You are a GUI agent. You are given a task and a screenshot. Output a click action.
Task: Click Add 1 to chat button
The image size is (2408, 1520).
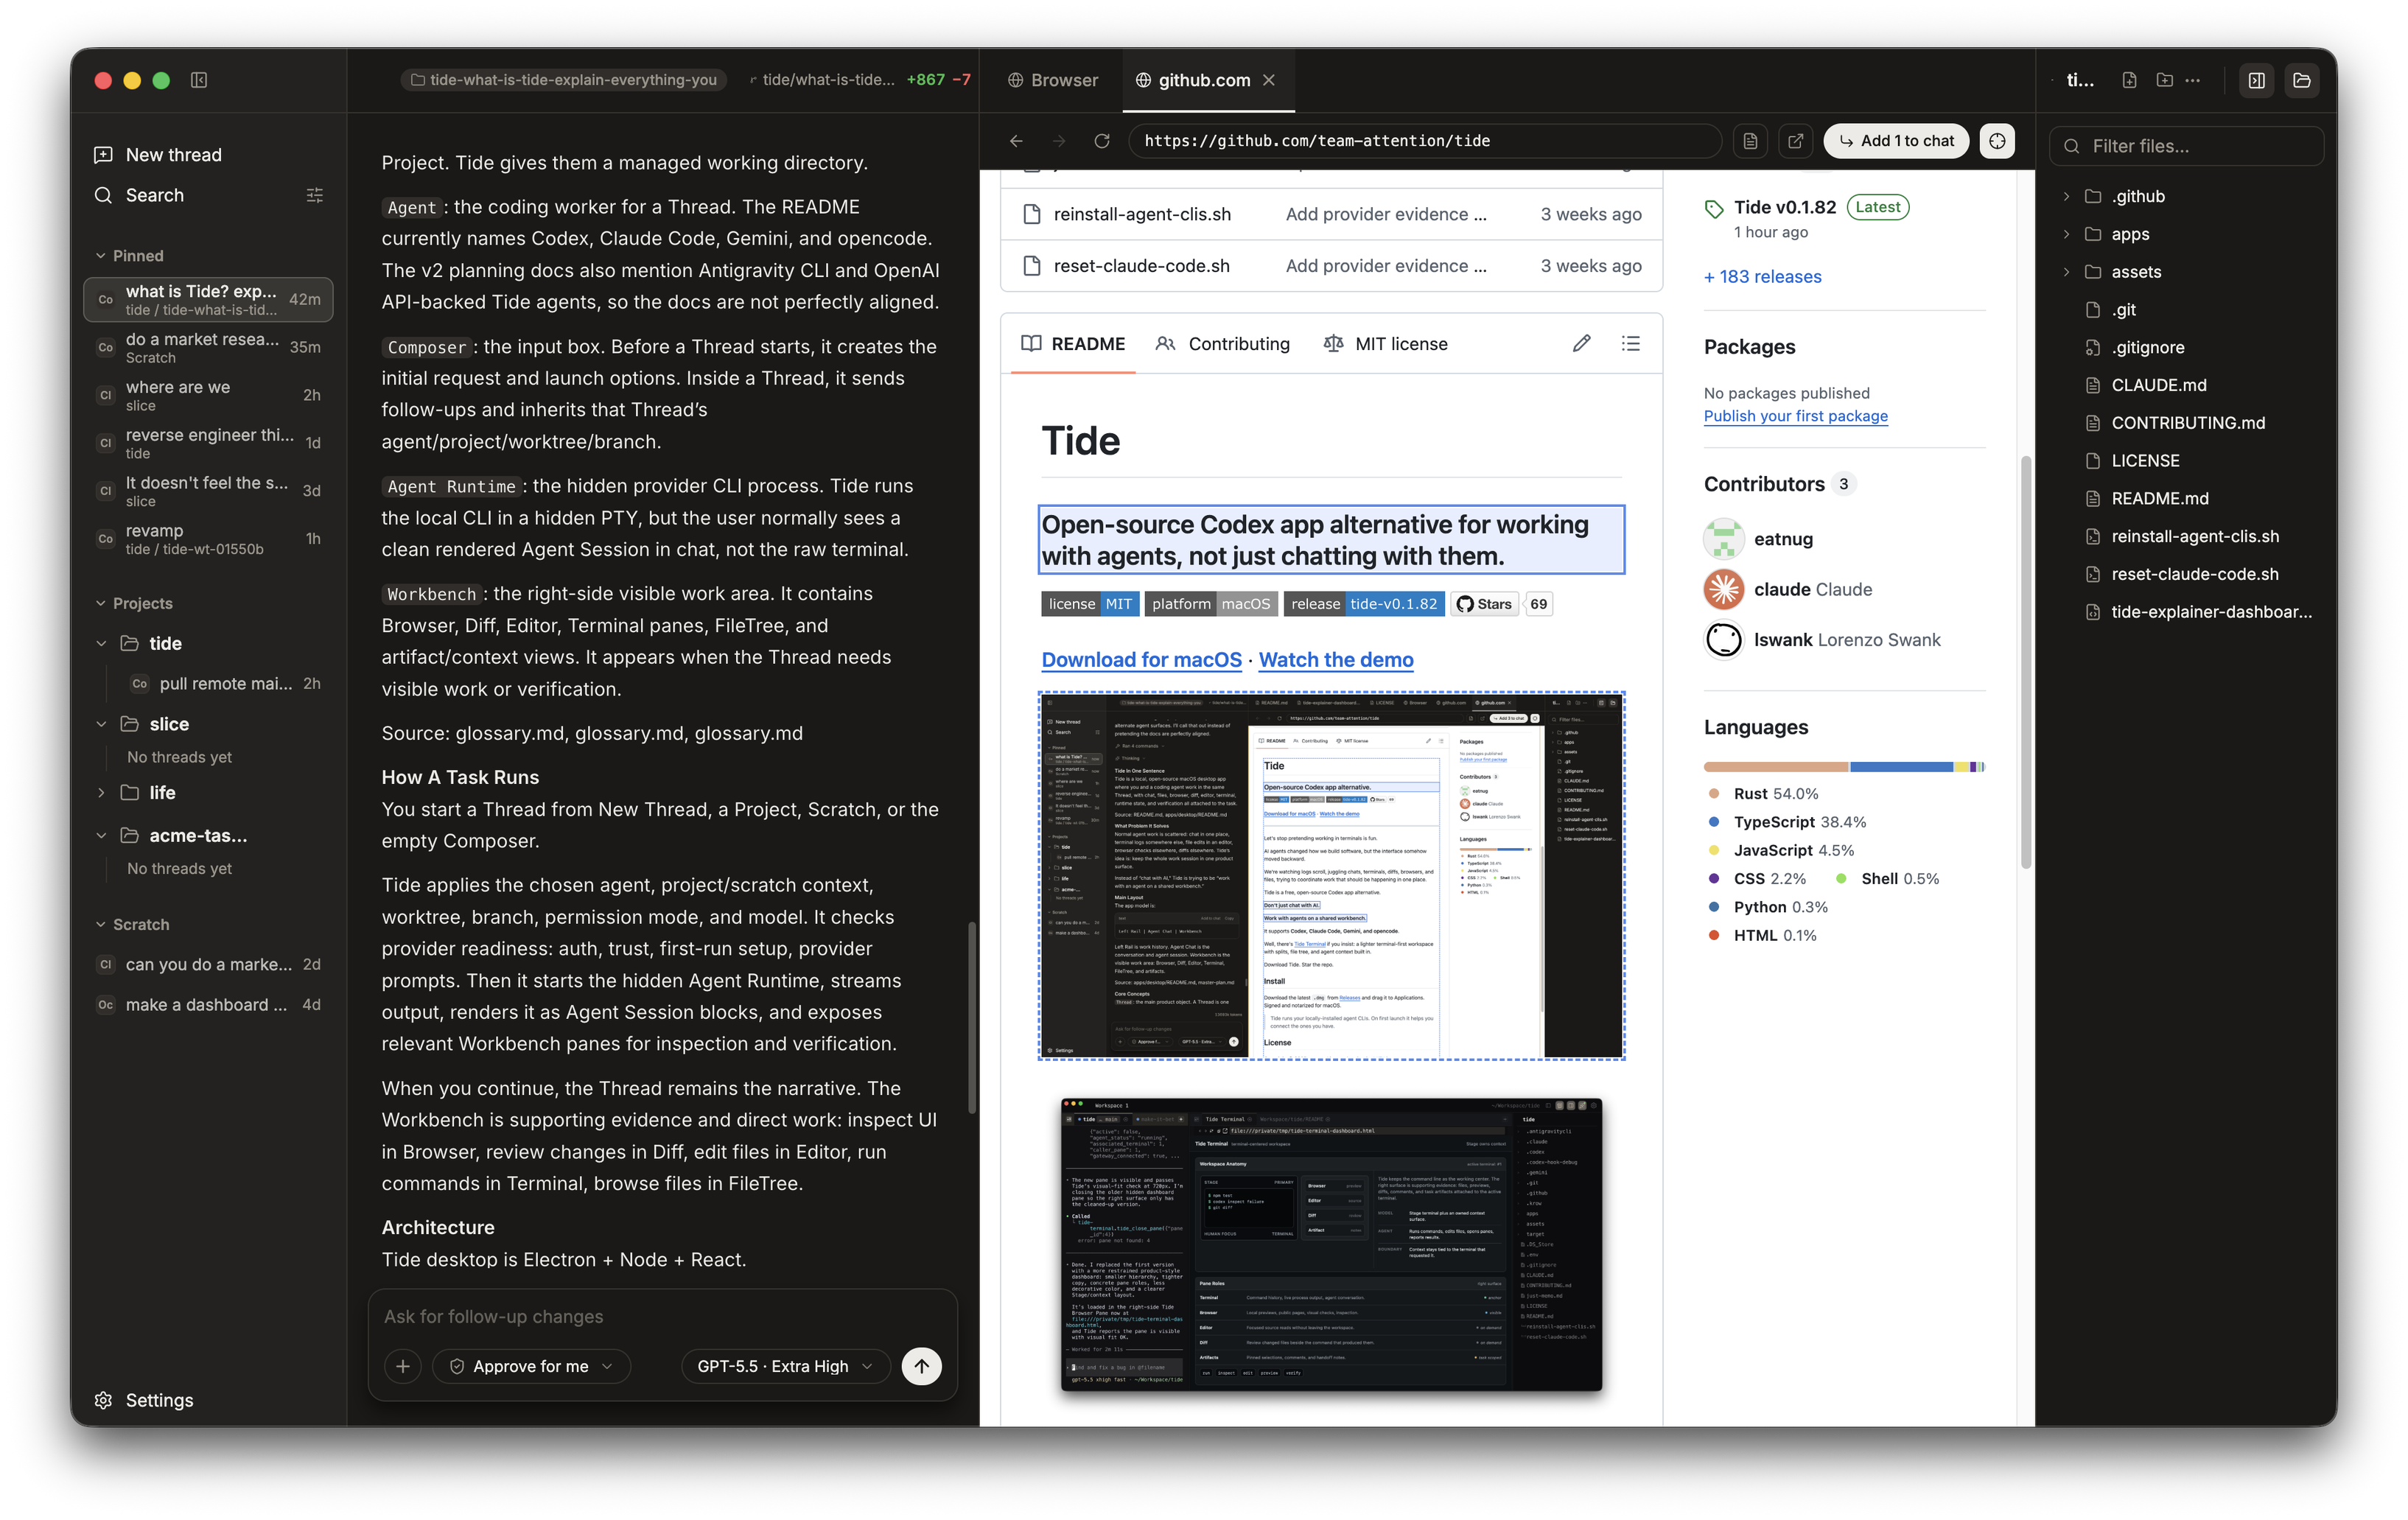coord(1896,141)
